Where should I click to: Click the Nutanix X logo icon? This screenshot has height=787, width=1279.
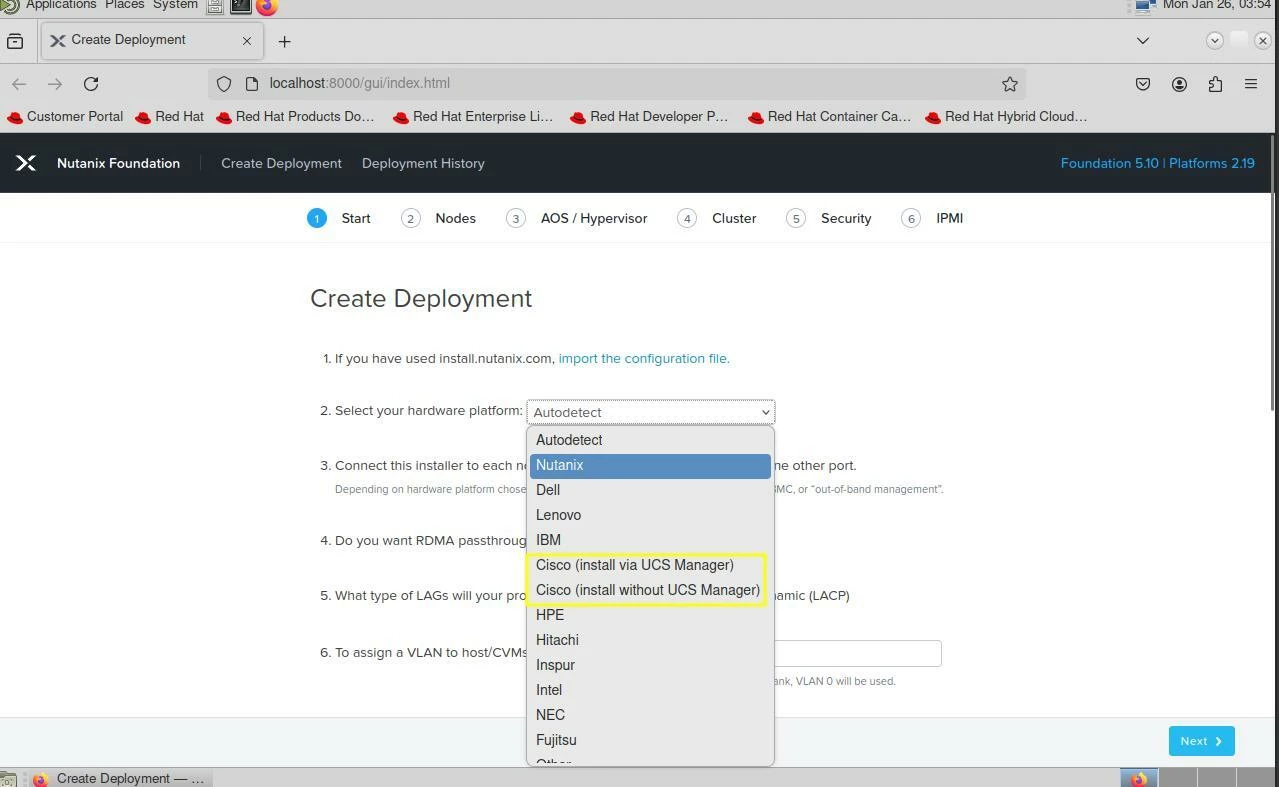pyautogui.click(x=26, y=163)
